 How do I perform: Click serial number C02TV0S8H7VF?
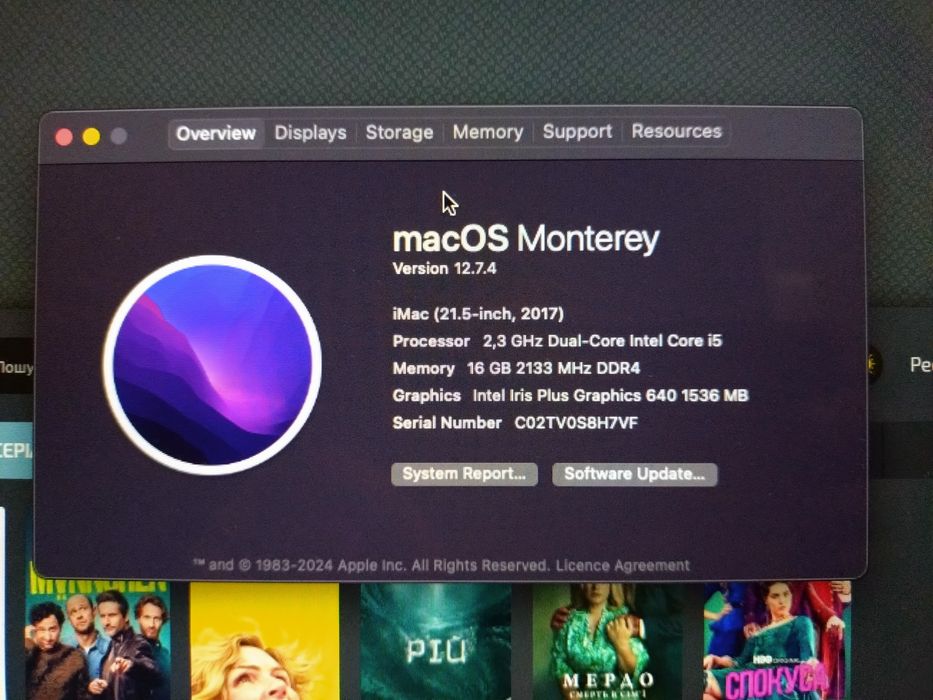[x=576, y=423]
